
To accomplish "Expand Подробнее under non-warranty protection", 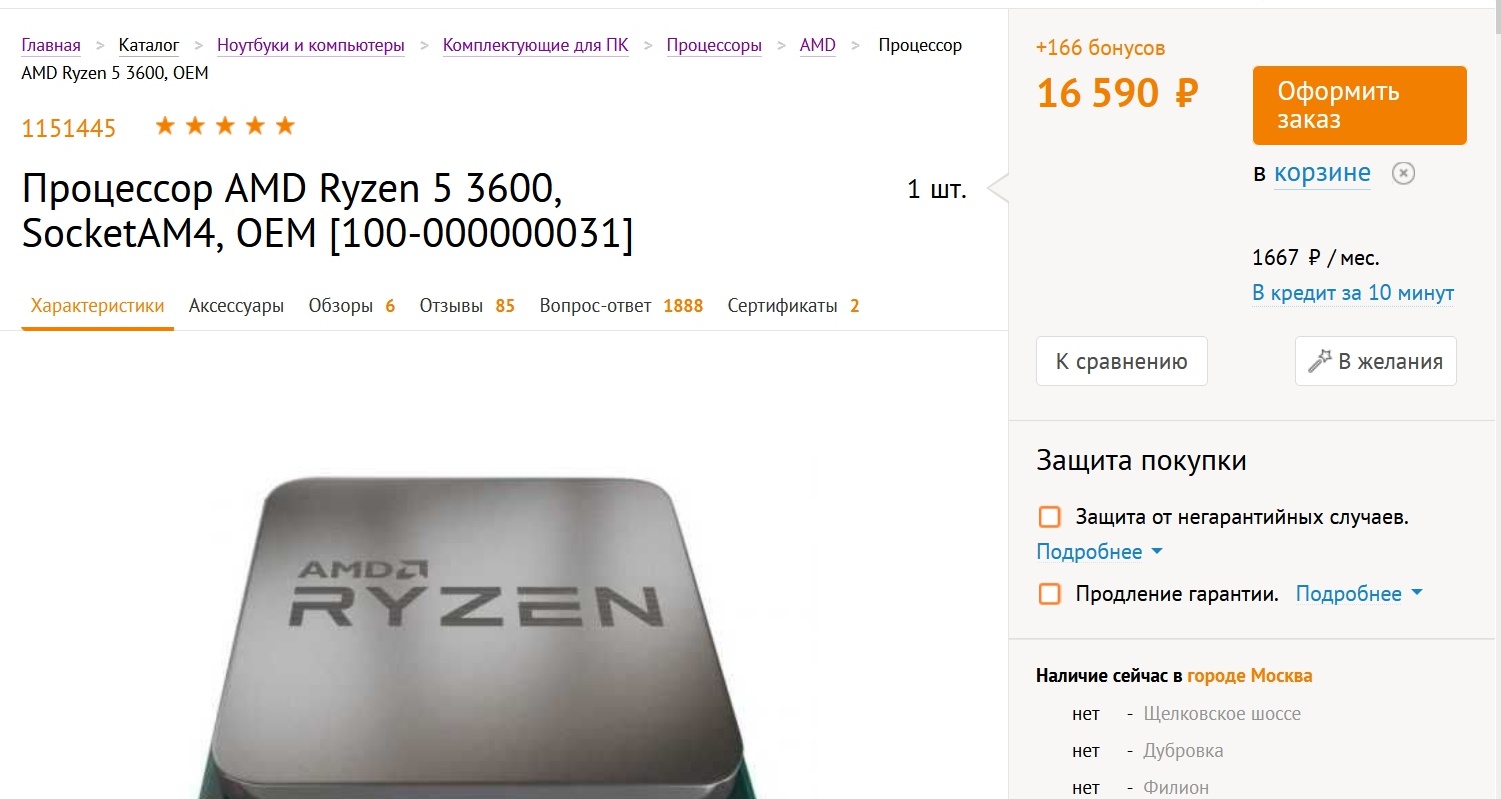I will [x=1099, y=552].
